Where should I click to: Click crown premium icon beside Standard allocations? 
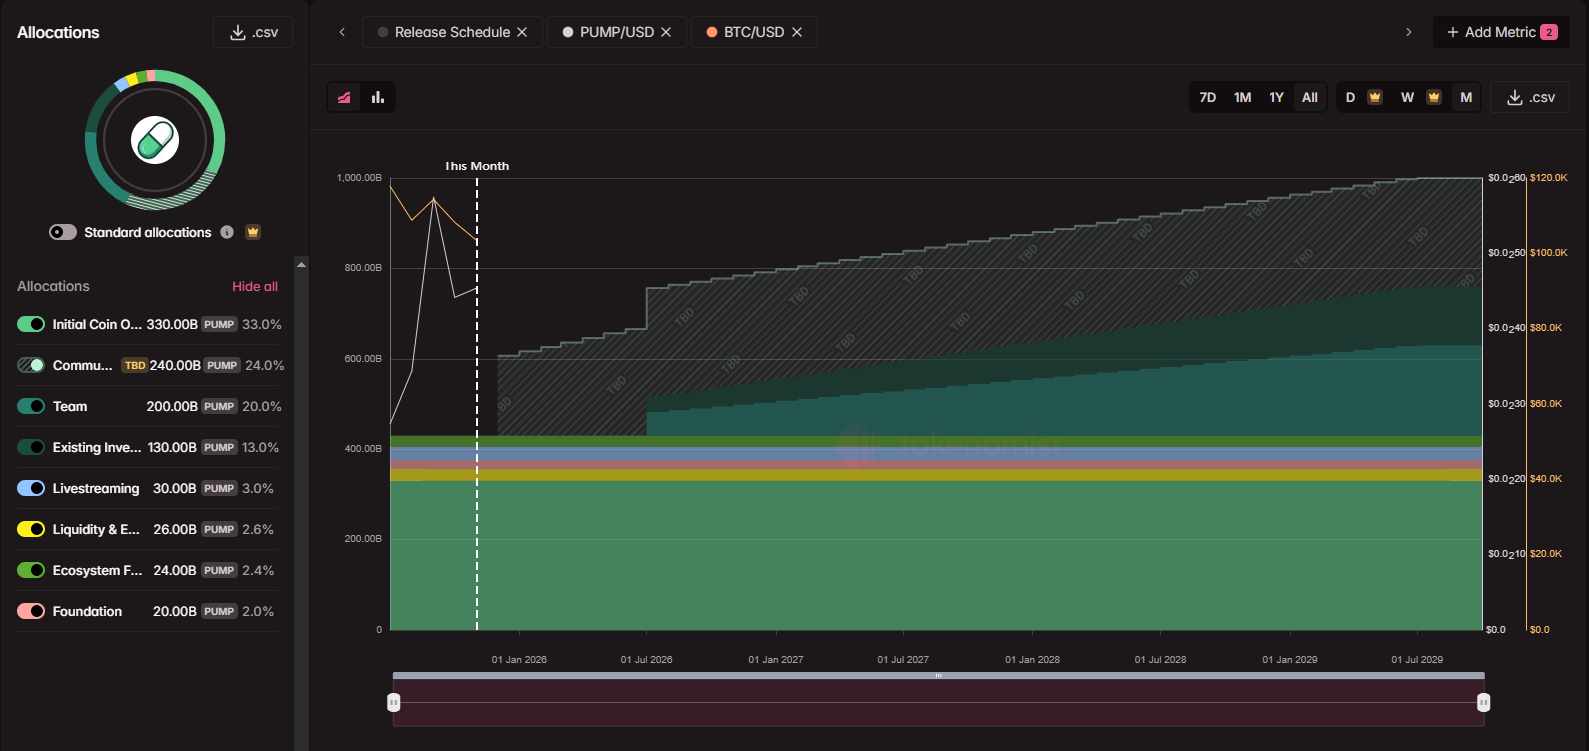point(253,232)
